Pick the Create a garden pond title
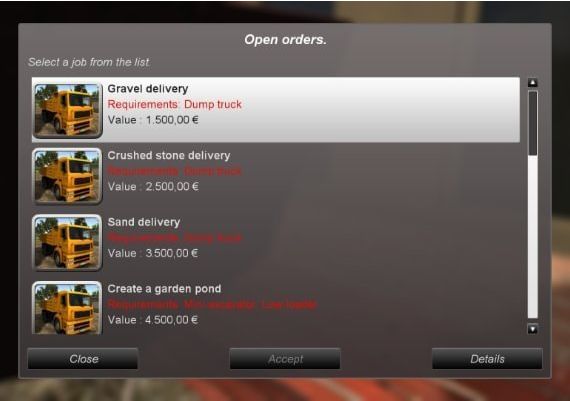The width and height of the screenshot is (570, 401). coord(164,289)
